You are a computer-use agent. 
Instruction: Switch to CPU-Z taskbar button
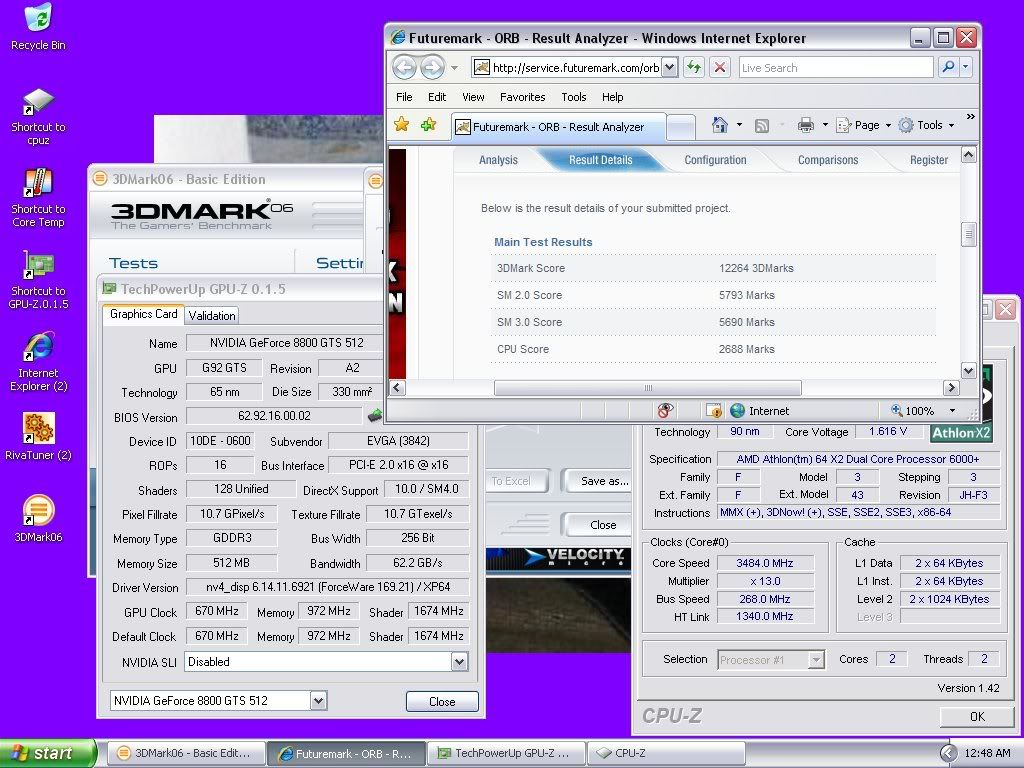tap(666, 753)
